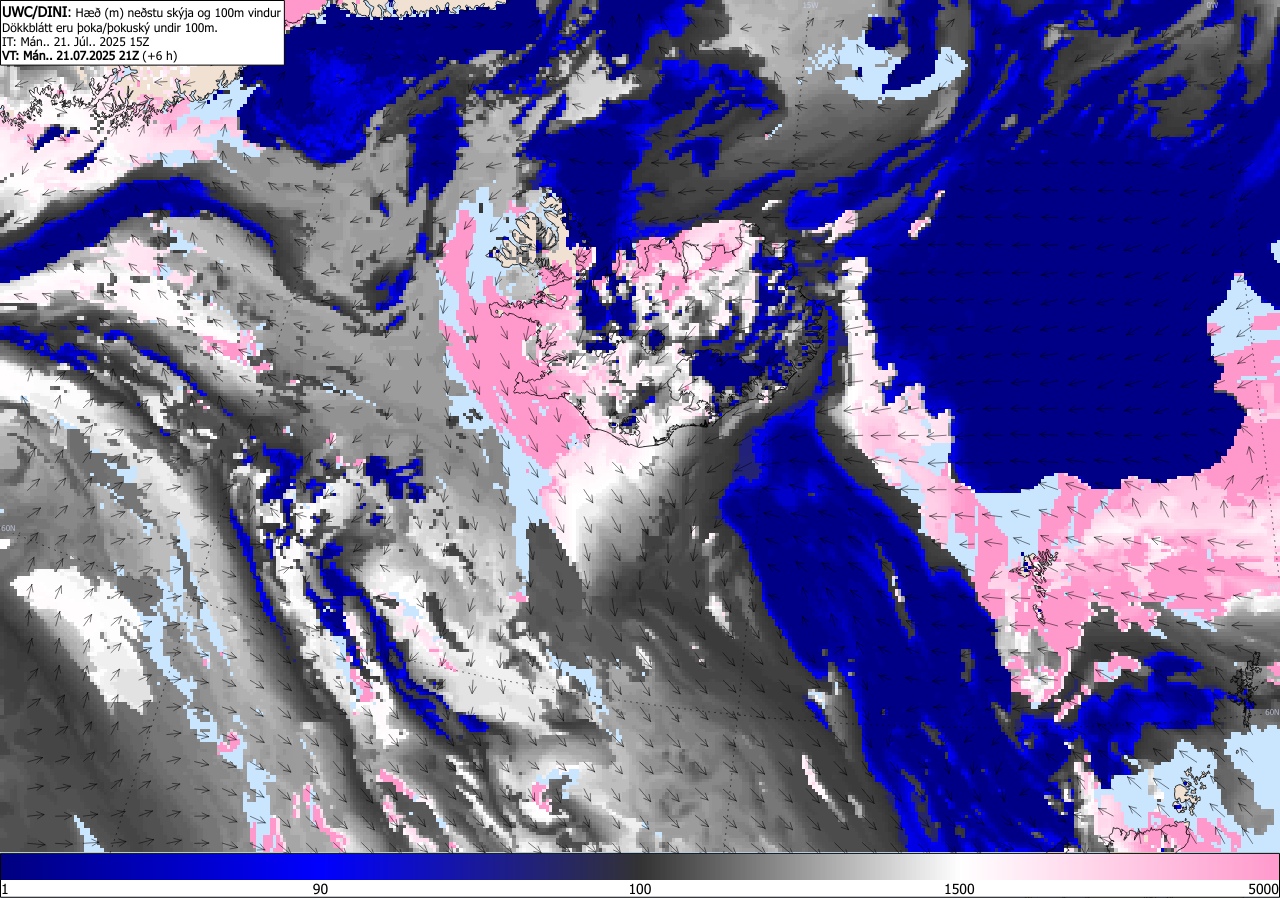Click the "90" label on the color scale

click(320, 889)
